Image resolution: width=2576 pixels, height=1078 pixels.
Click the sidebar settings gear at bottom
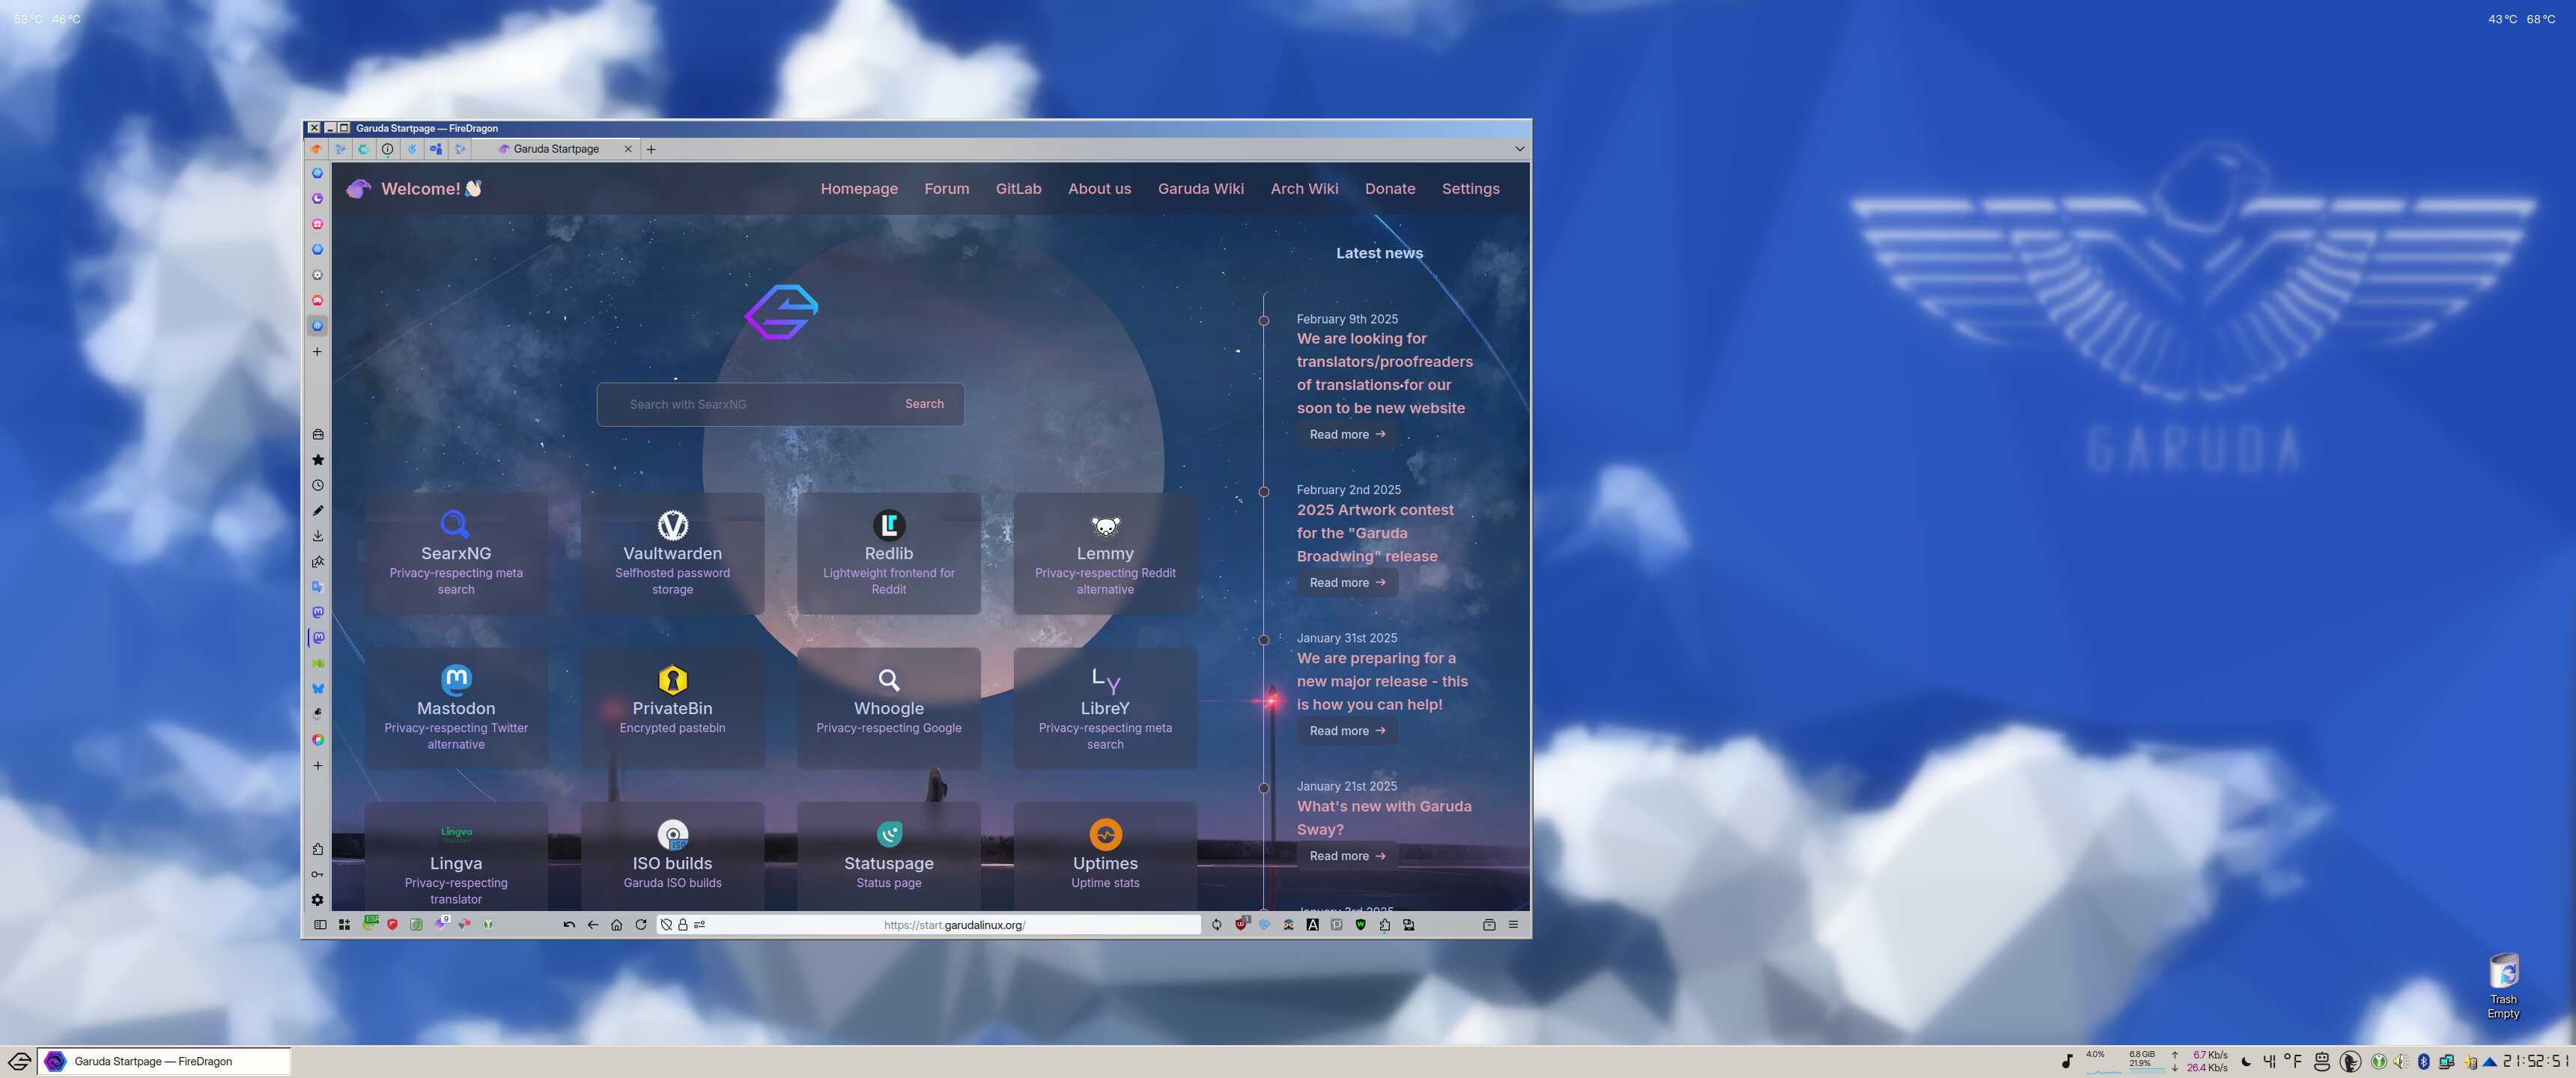click(x=318, y=900)
